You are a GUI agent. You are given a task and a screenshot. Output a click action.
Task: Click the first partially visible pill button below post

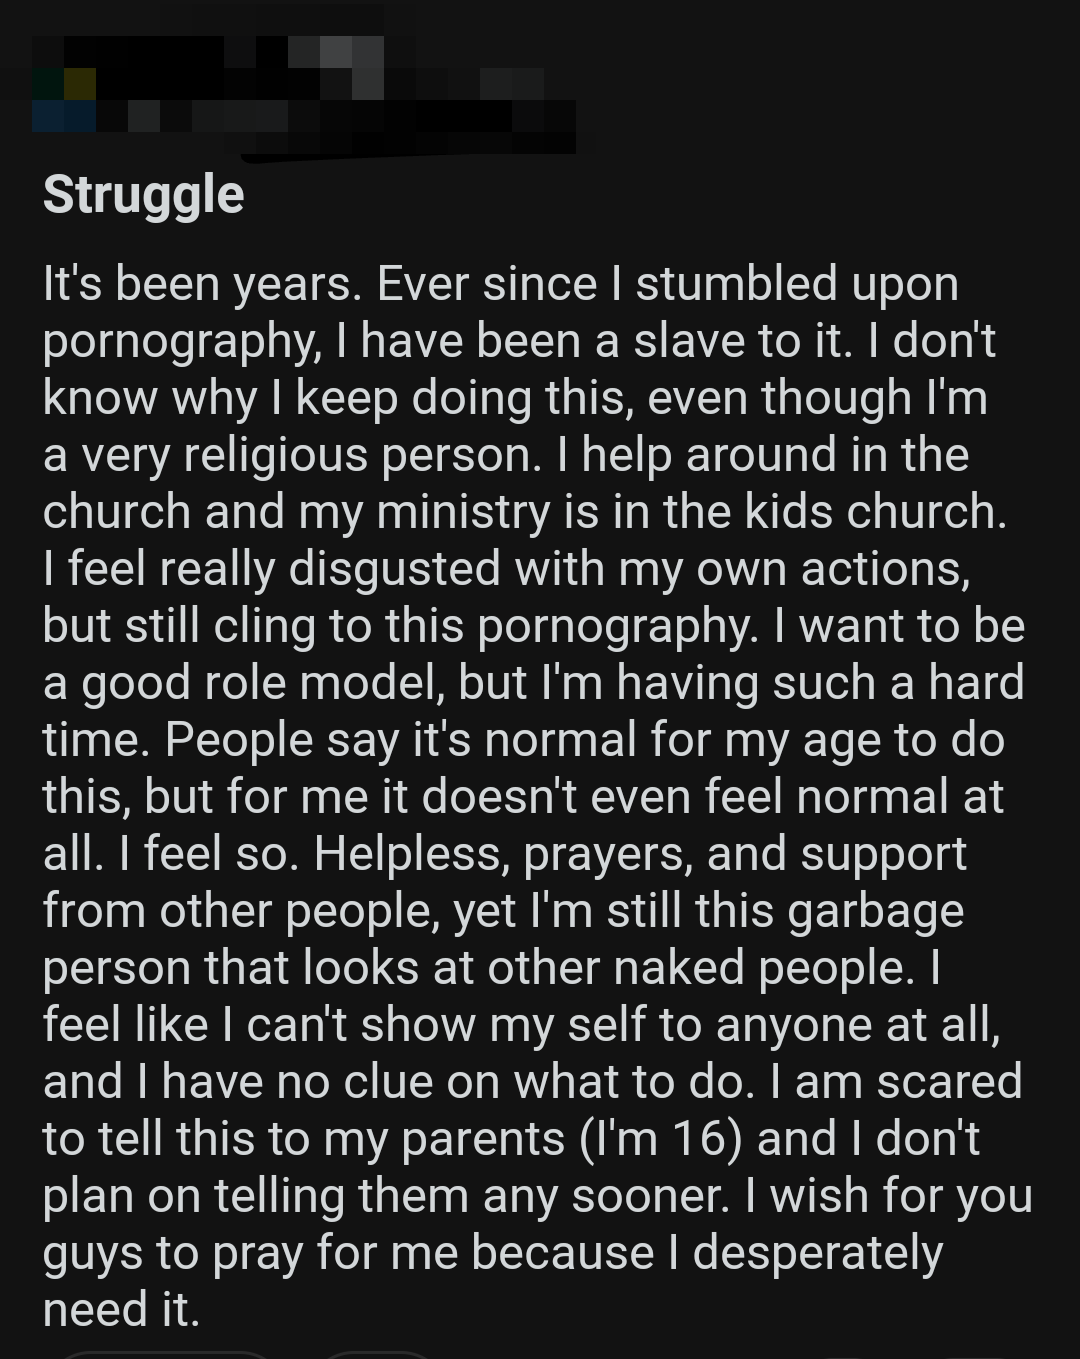pos(165,1353)
